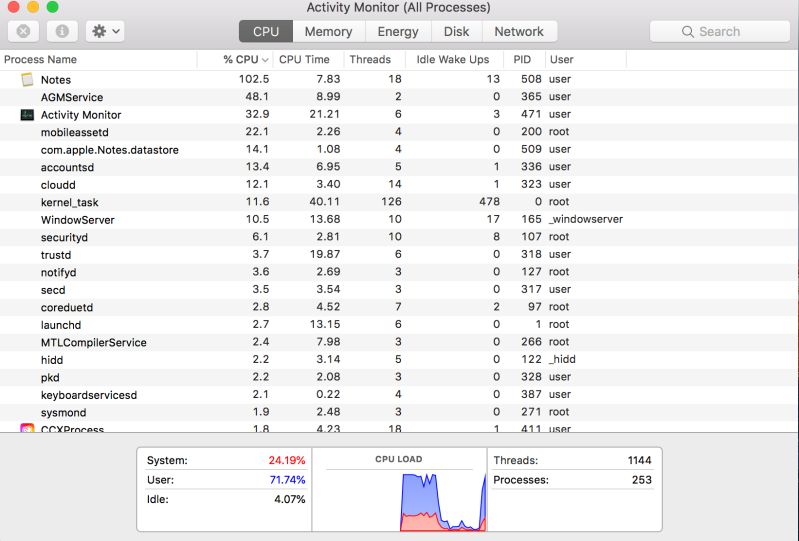Click PID 508 in the Notes row
This screenshot has width=799, height=541.
[x=531, y=79]
